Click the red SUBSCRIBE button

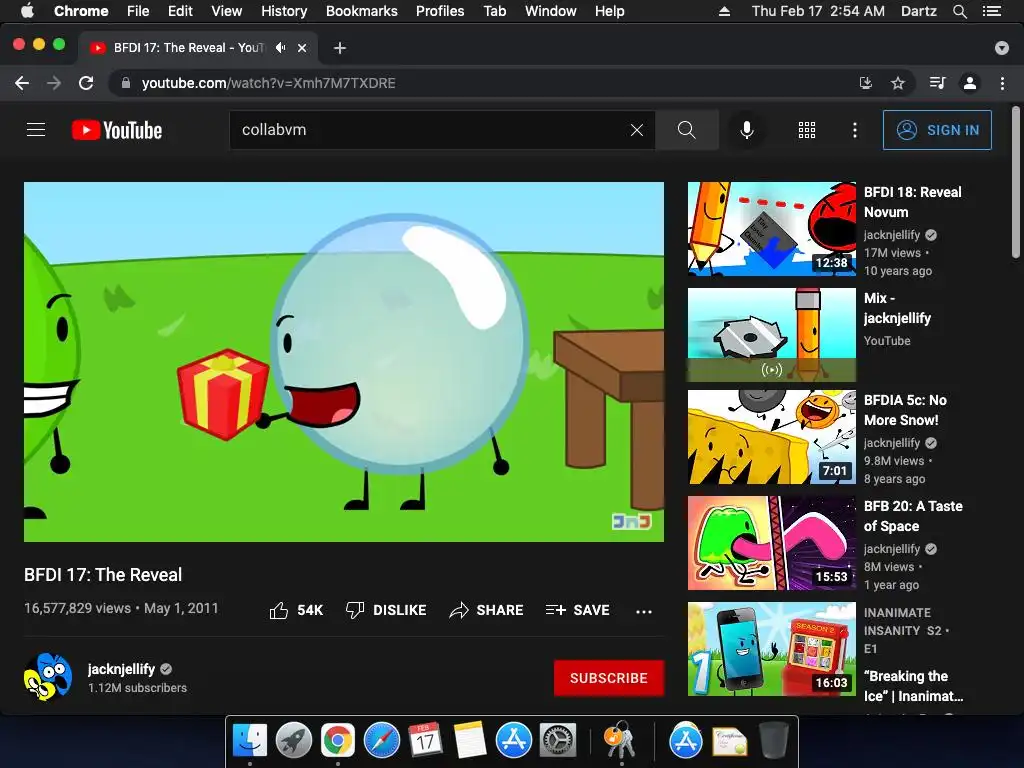pos(609,678)
